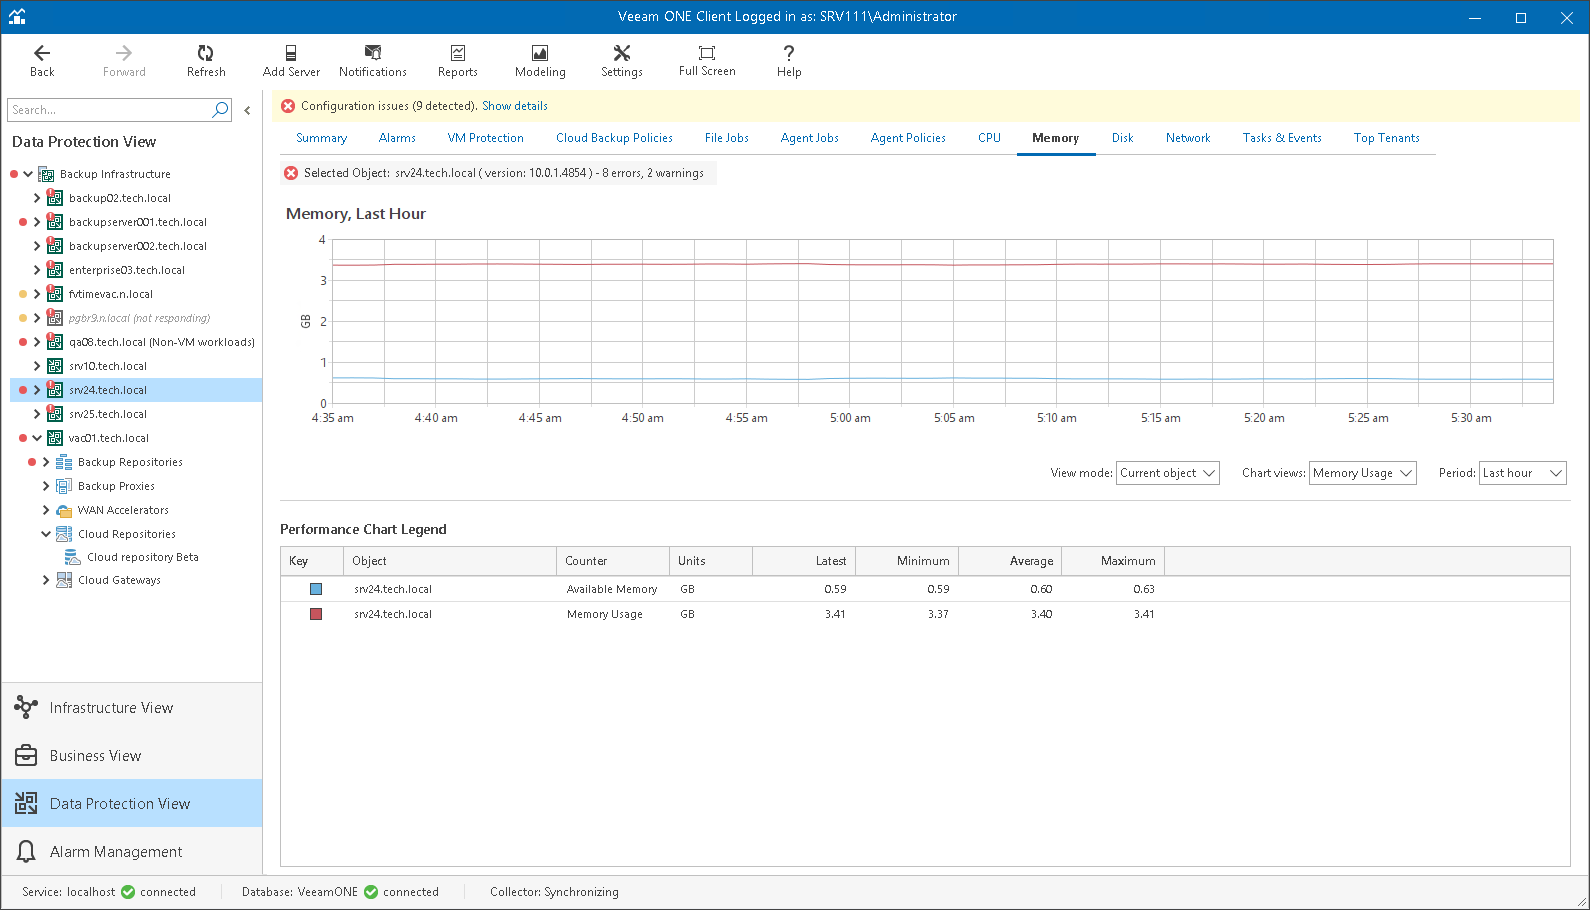The height and width of the screenshot is (910, 1590).
Task: Open Business View
Action: tap(132, 756)
